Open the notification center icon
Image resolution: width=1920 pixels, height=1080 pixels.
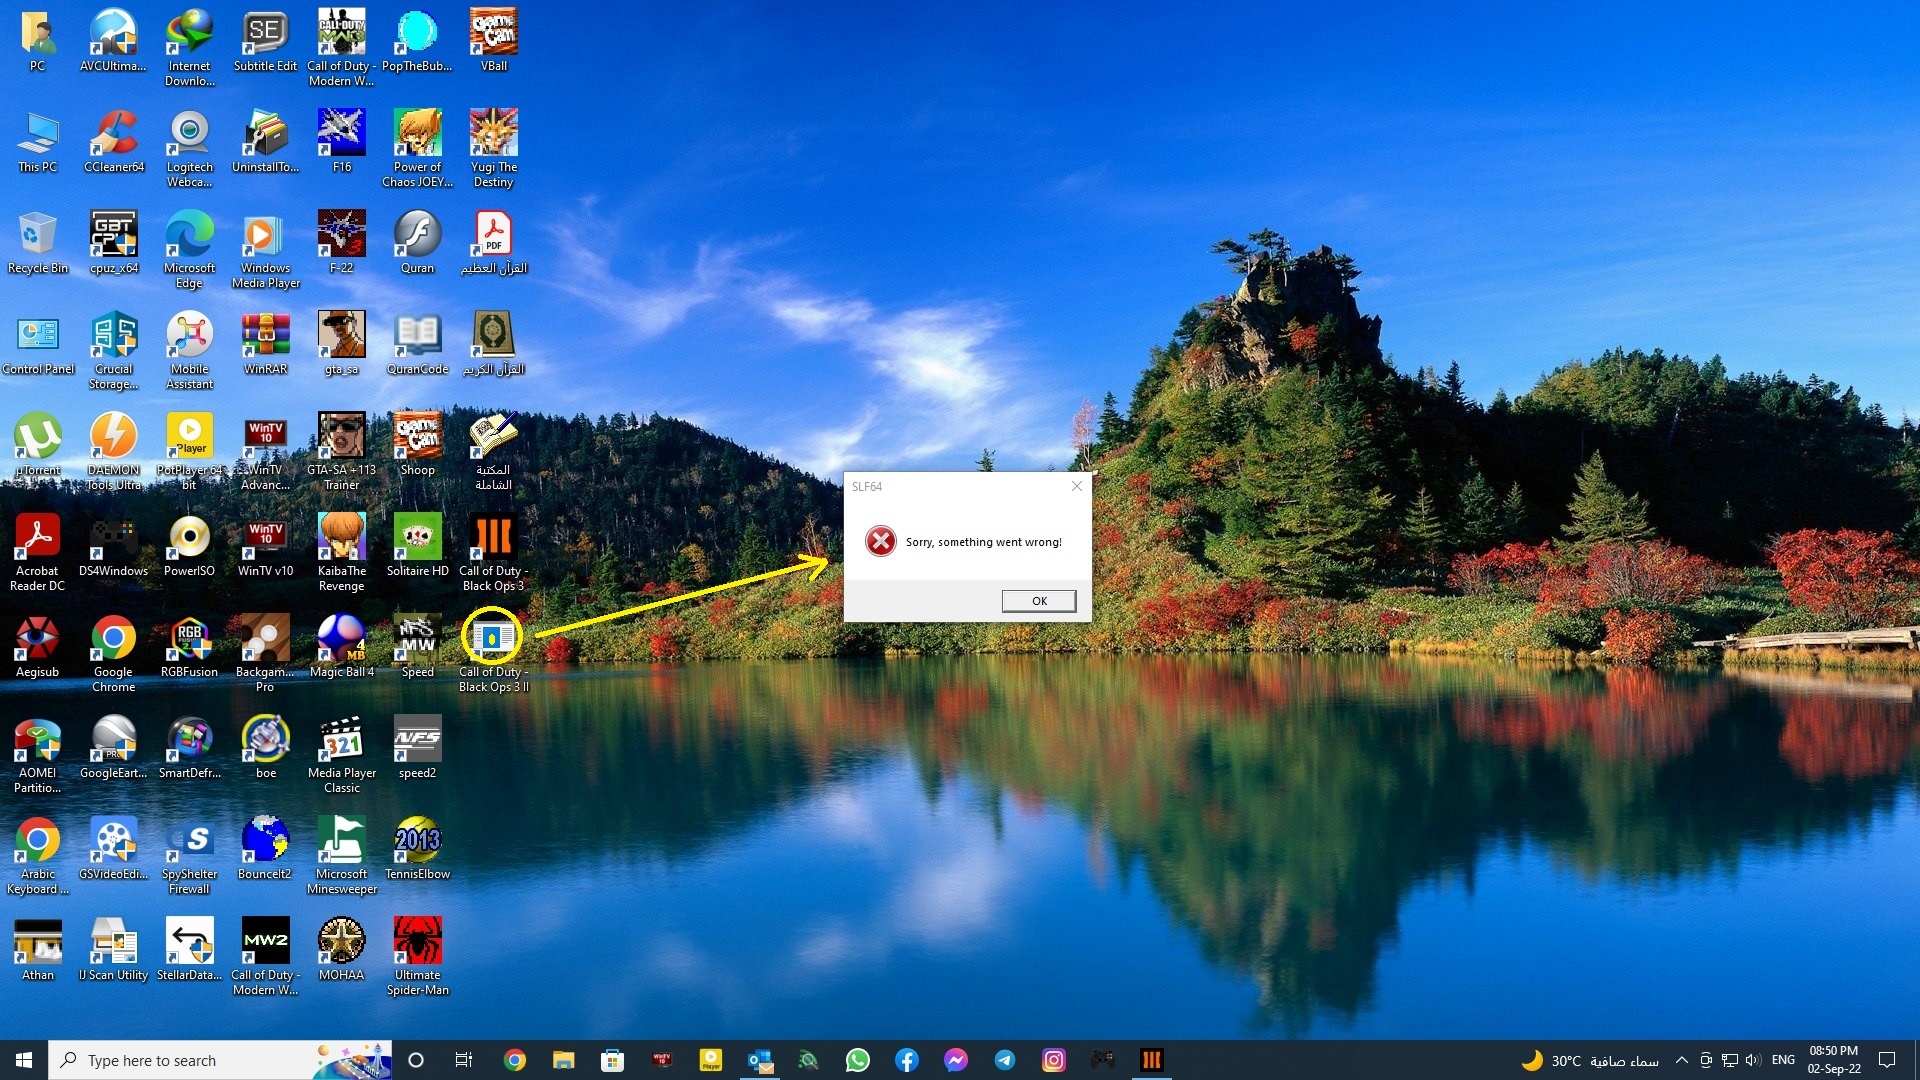pos(1887,1060)
